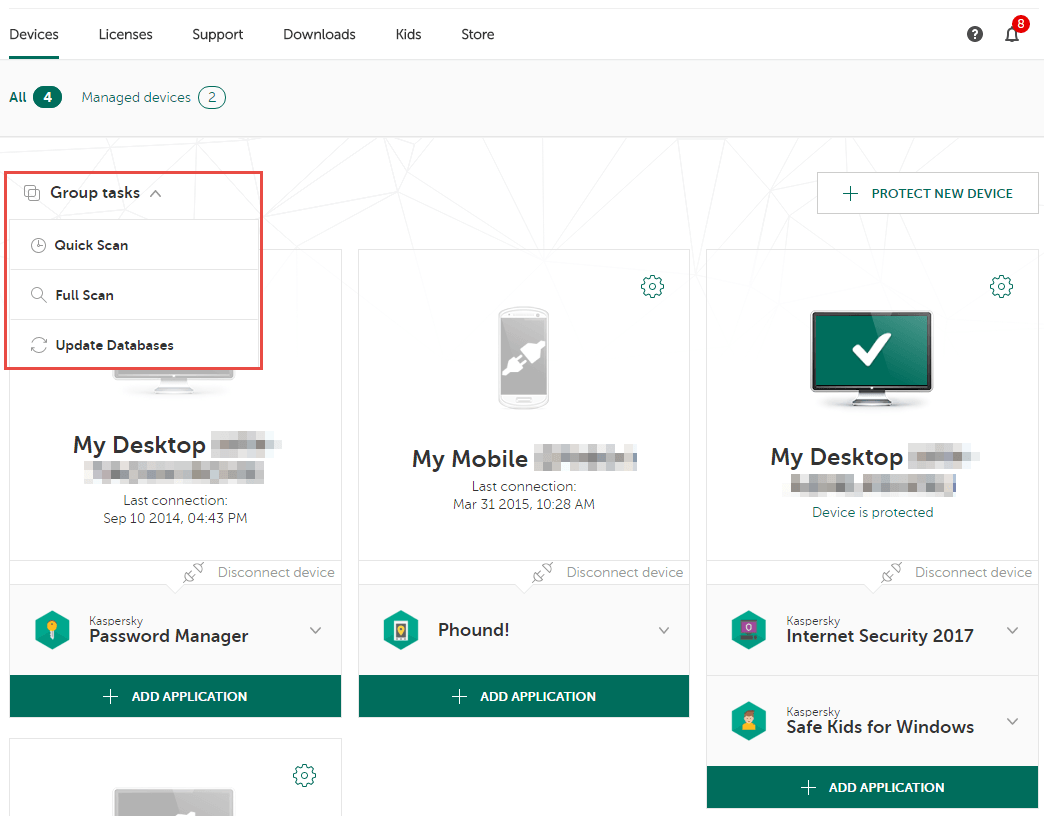The image size is (1044, 816).
Task: Go to the Support tab
Action: coord(218,34)
